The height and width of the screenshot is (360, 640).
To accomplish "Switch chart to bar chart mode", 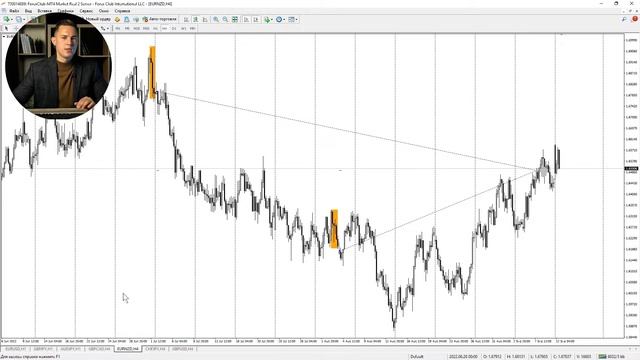I will 186,19.
